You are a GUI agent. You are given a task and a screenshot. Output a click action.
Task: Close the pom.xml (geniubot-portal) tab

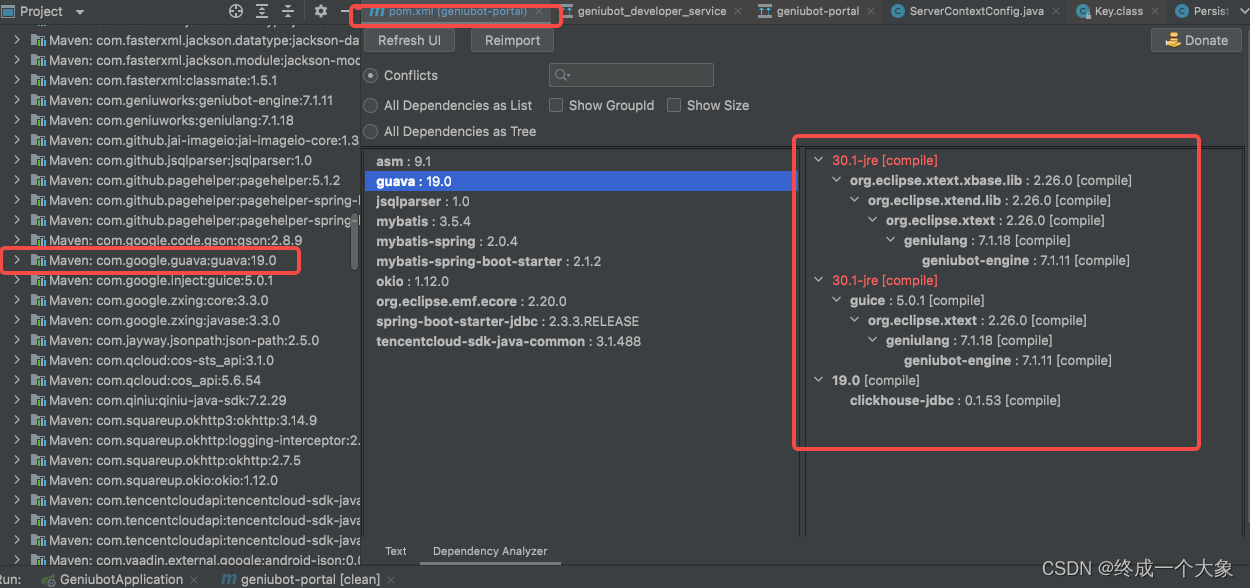(x=539, y=12)
